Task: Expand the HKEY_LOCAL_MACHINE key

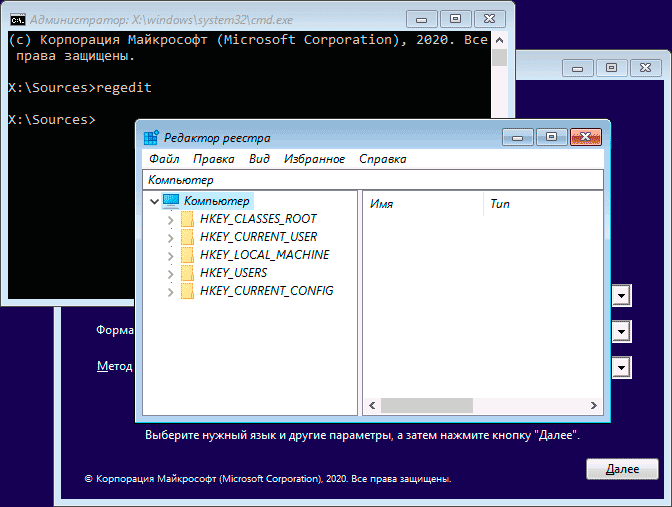Action: 171,256
